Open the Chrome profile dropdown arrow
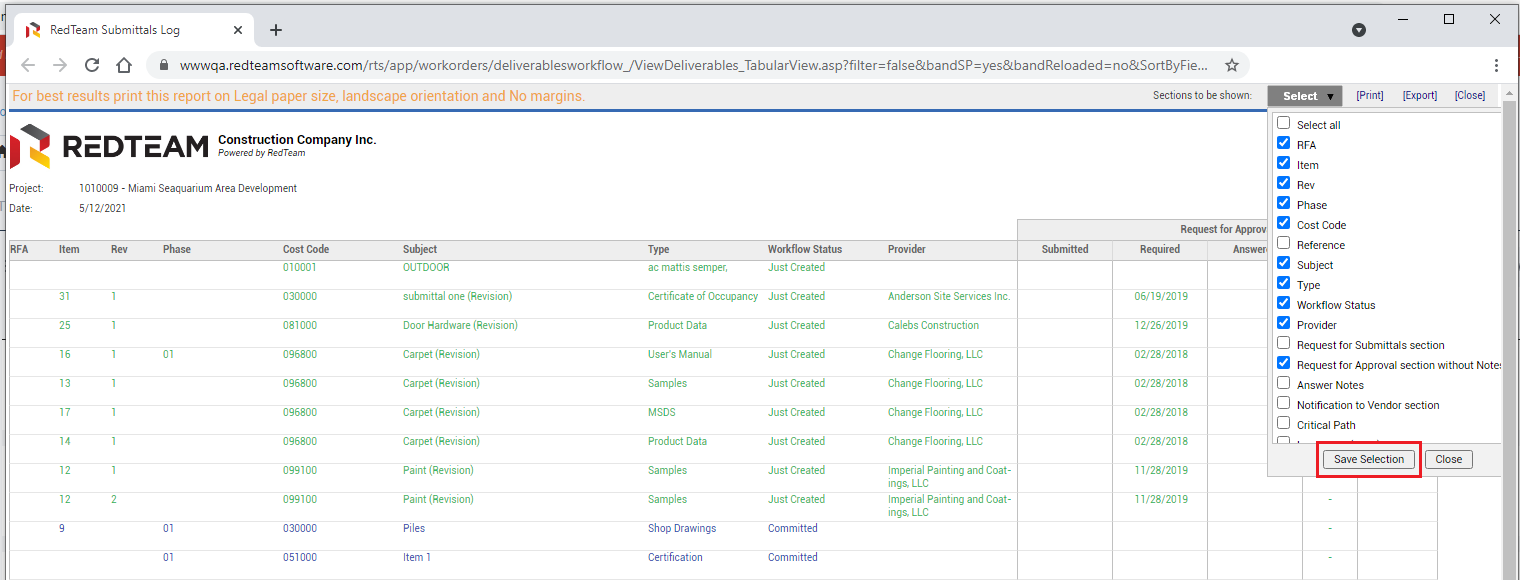This screenshot has width=1520, height=580. tap(1359, 30)
